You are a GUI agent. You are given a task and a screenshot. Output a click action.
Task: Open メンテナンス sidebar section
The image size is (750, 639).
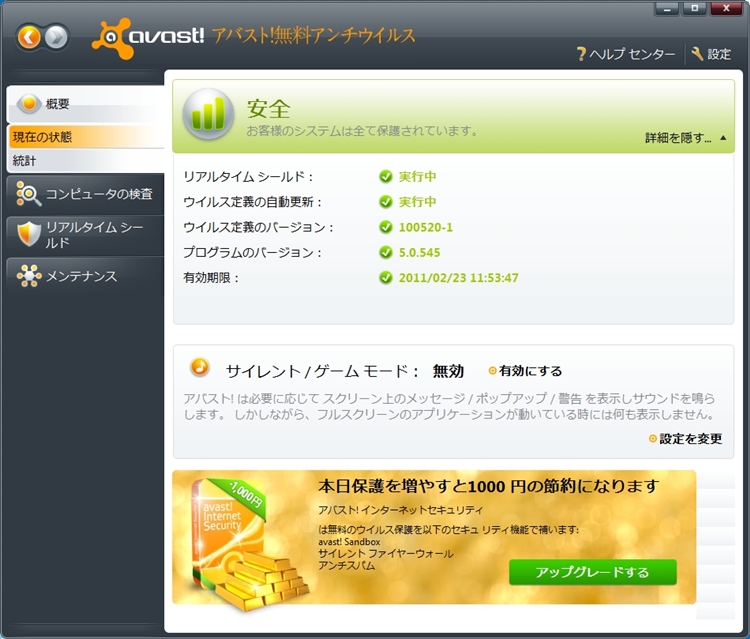tap(86, 276)
